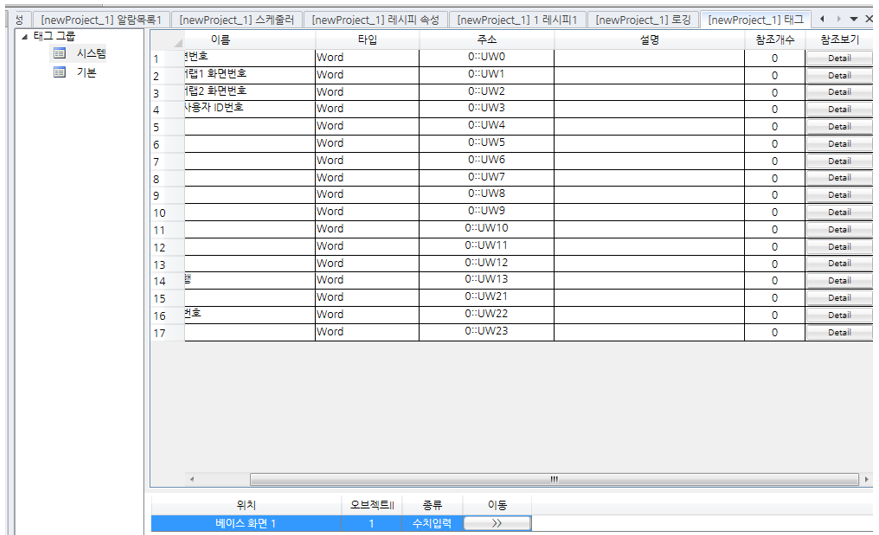Screen dimensions: 879x535
Task: Click the 설명 column header
Action: (649, 40)
